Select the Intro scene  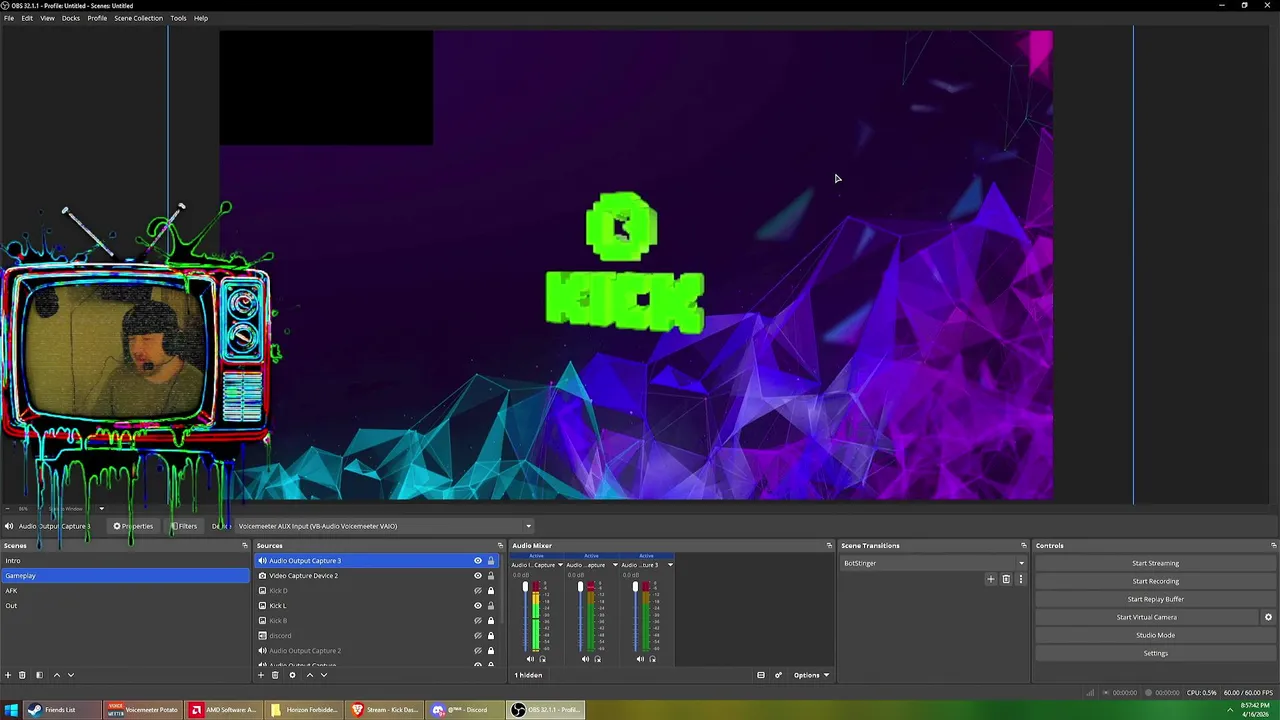pyautogui.click(x=125, y=561)
